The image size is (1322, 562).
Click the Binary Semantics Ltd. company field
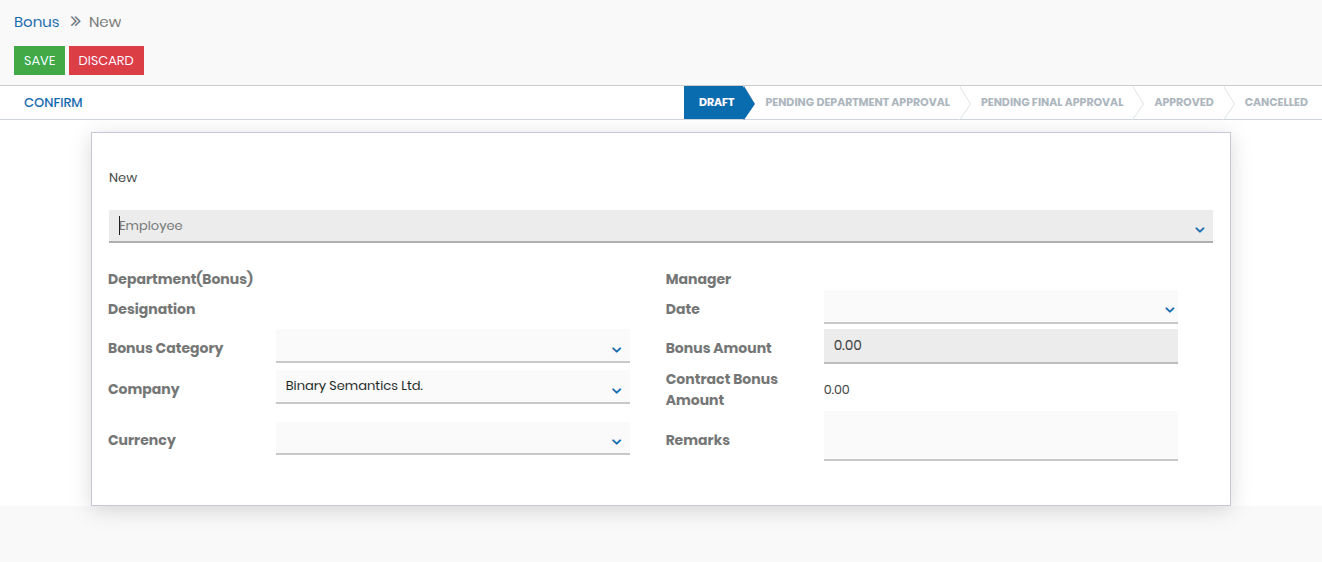(x=440, y=386)
